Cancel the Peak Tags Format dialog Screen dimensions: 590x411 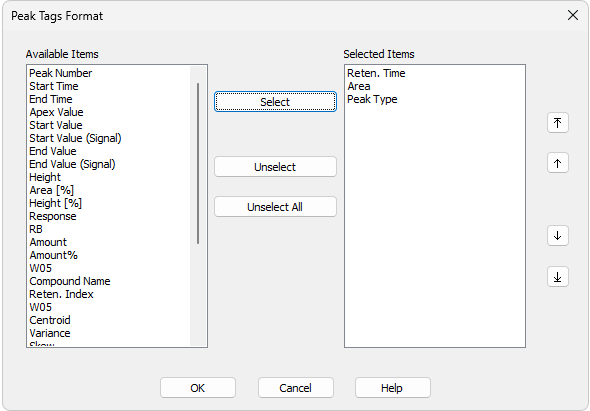tap(295, 388)
